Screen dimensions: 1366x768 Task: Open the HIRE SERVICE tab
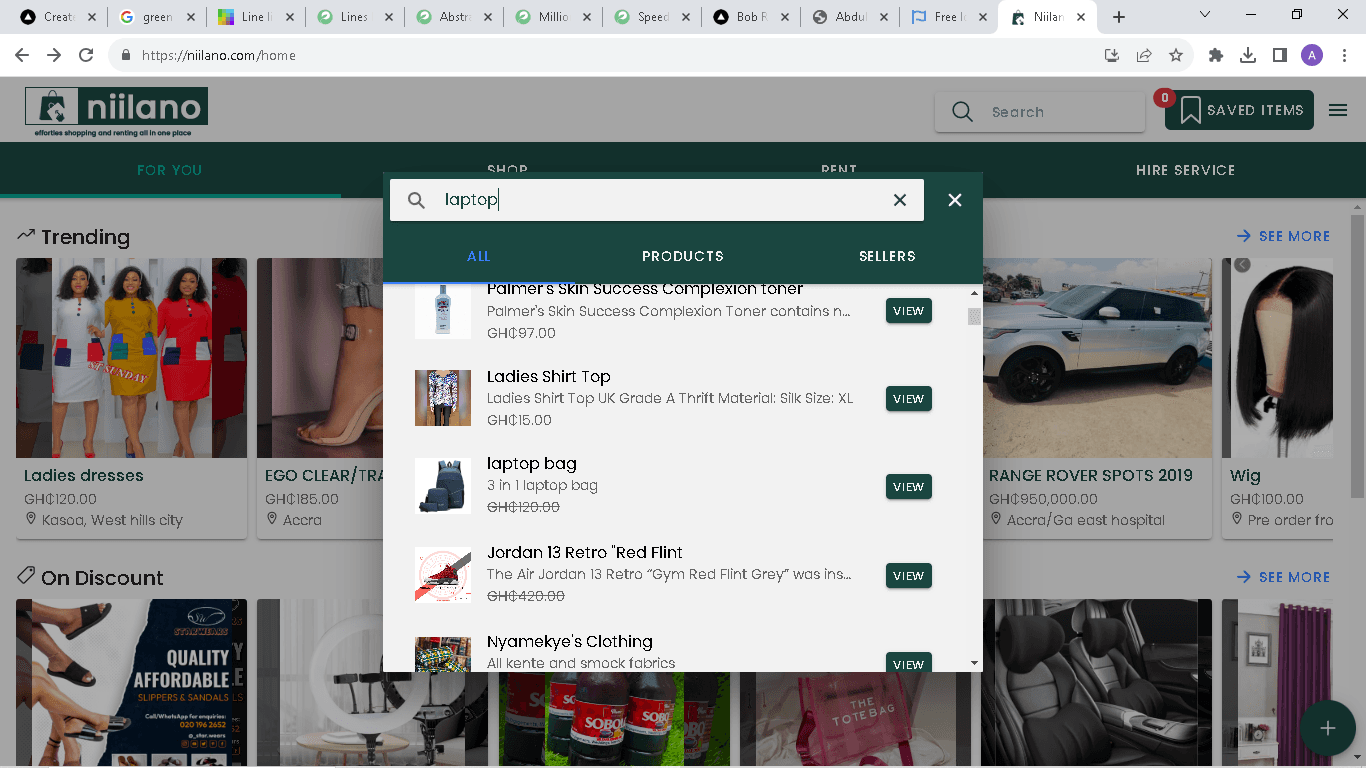1185,170
